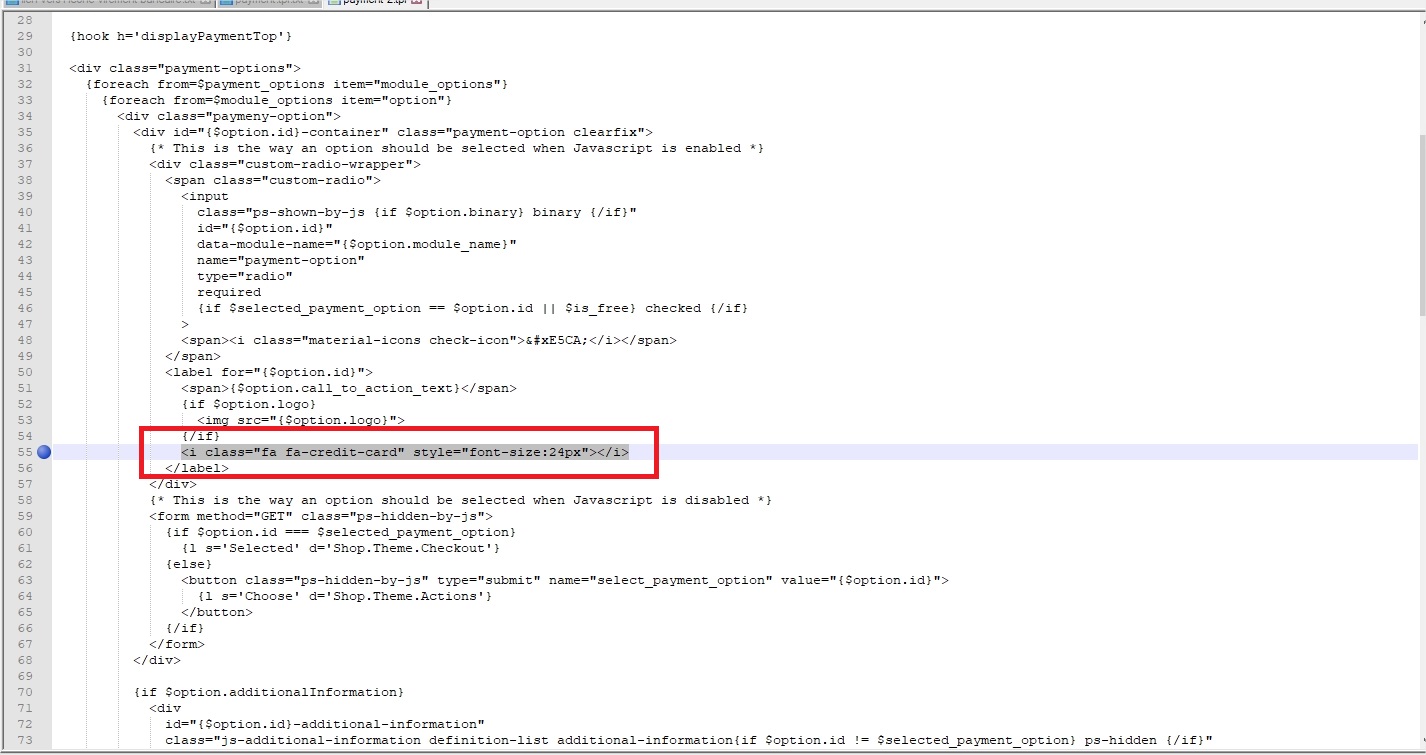This screenshot has height=755, width=1426.
Task: Click the foreach from=$module_options line
Action: point(277,100)
